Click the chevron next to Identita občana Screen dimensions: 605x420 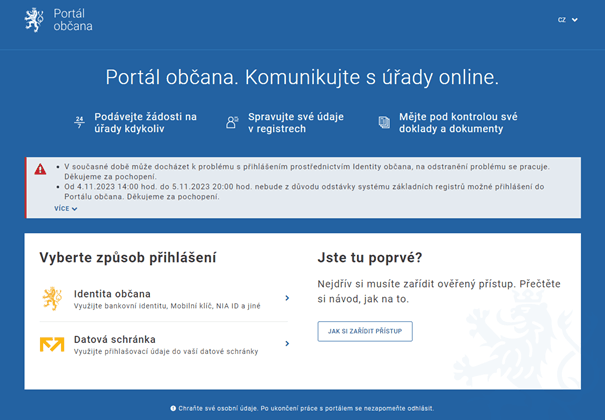click(287, 298)
